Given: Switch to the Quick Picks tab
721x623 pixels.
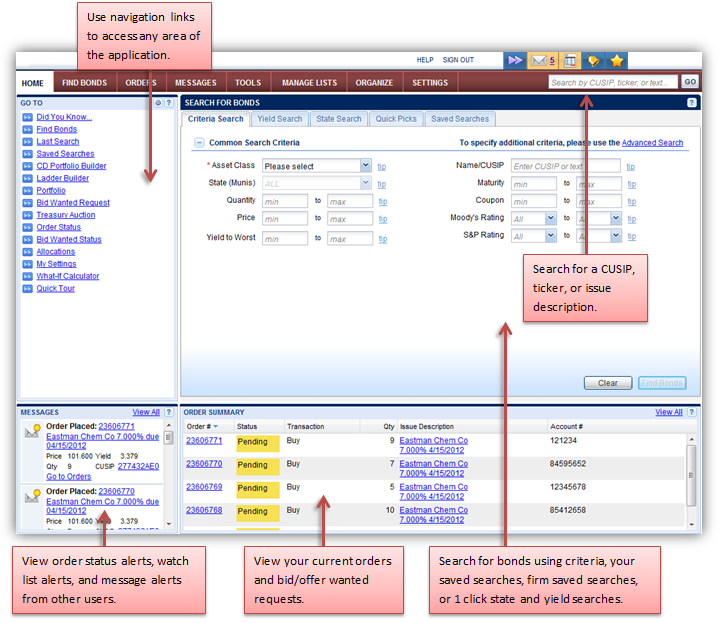Looking at the screenshot, I should [396, 119].
